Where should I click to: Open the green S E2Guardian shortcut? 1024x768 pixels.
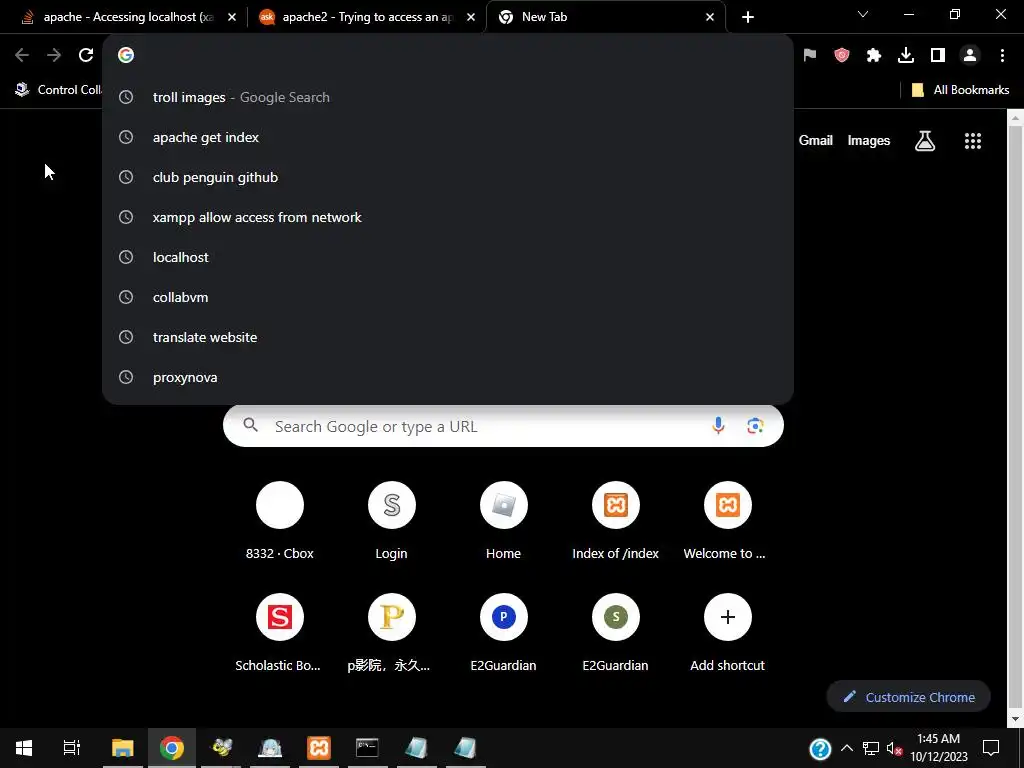[x=616, y=634]
